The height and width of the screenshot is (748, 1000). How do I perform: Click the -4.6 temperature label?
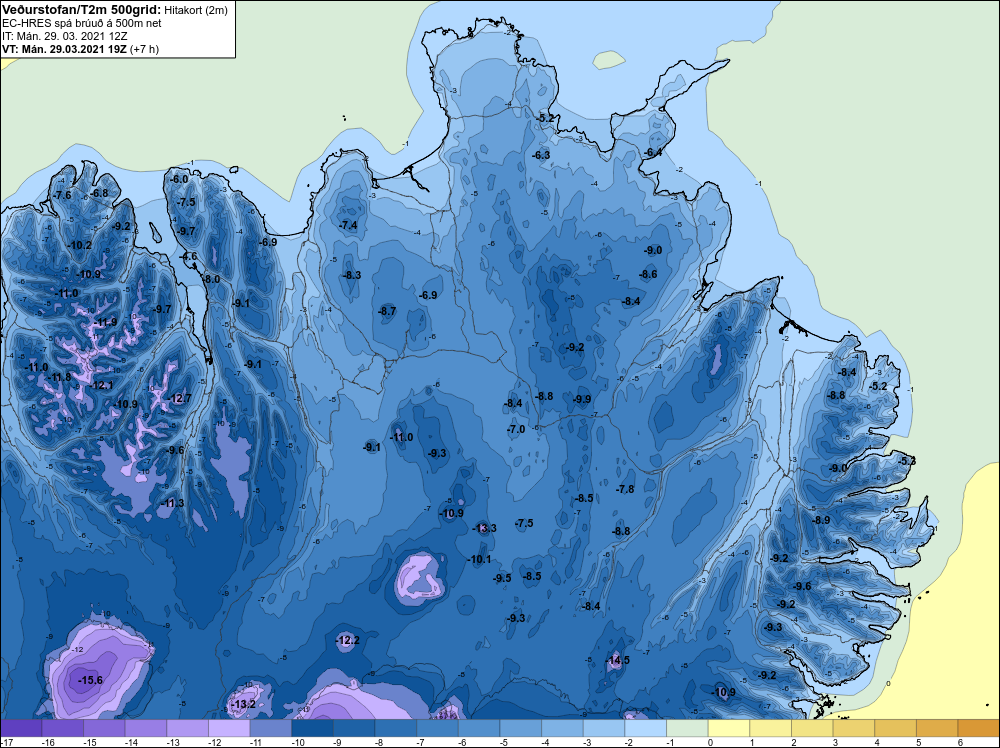pos(188,256)
